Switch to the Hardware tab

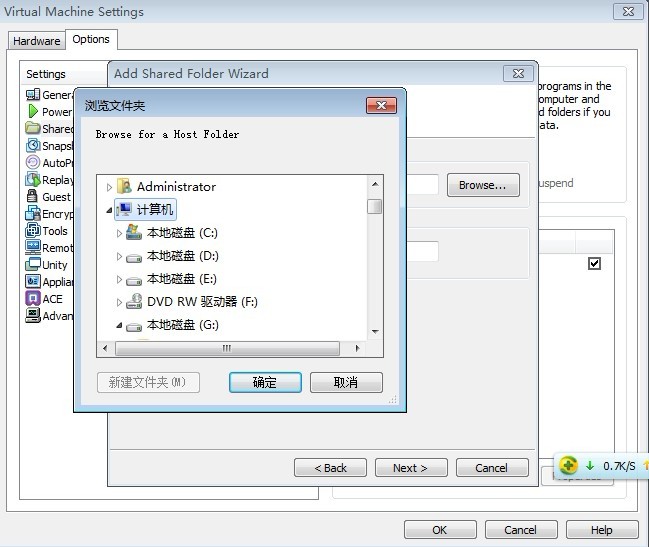37,41
